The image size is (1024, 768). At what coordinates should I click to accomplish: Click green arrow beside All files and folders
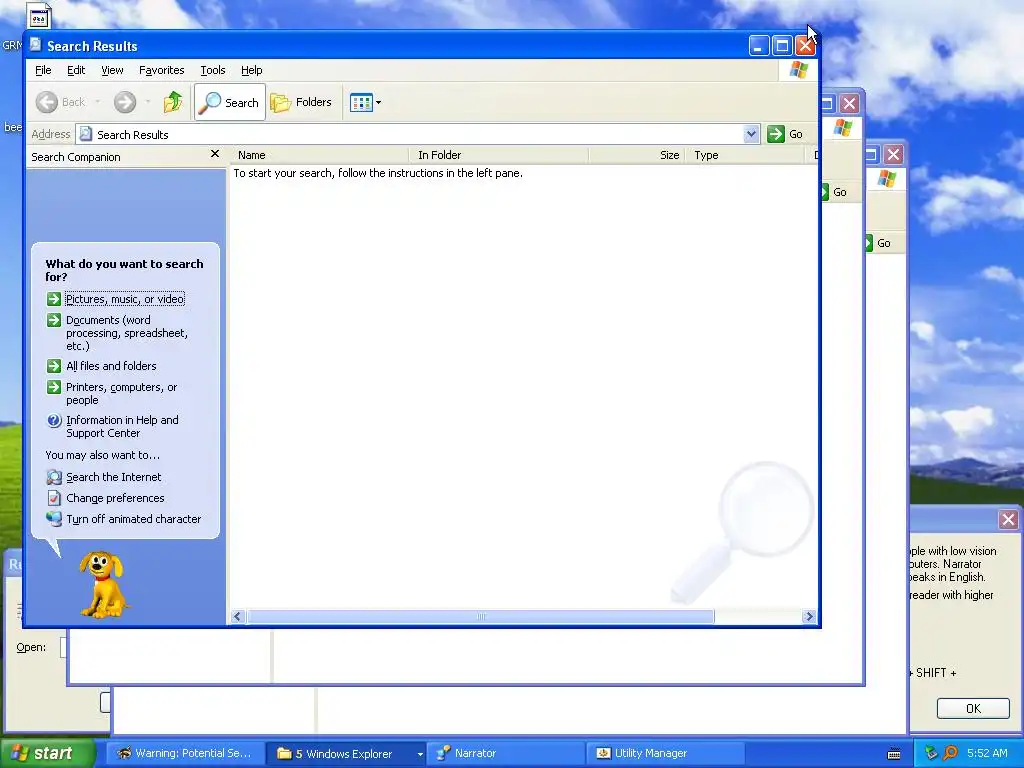[x=54, y=366]
